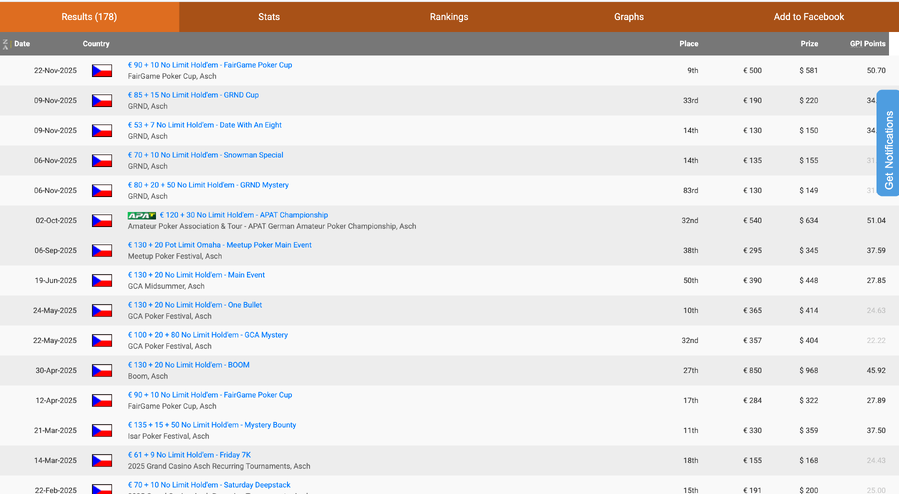Viewport: 899px width, 494px height.
Task: Click flag next to Snowman Special event
Action: [102, 161]
